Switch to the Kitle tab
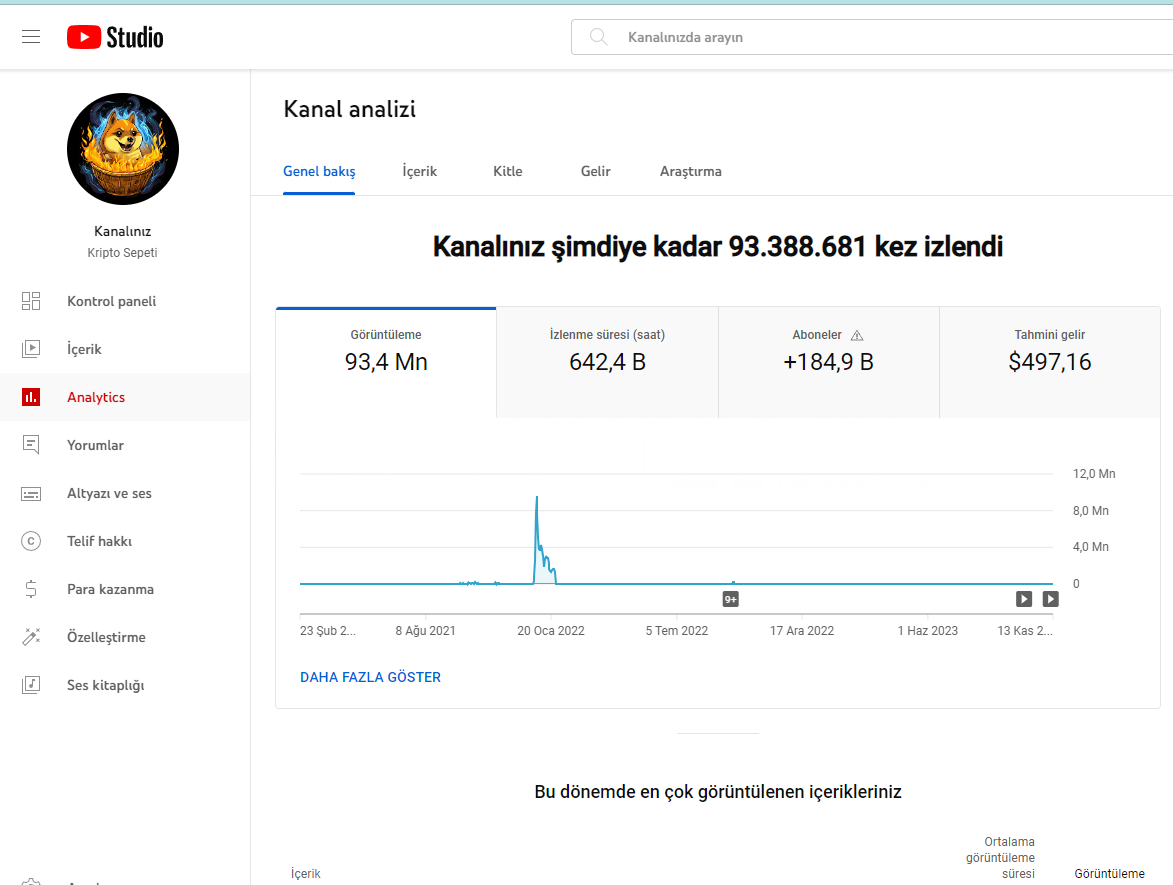The image size is (1173, 885). [508, 171]
